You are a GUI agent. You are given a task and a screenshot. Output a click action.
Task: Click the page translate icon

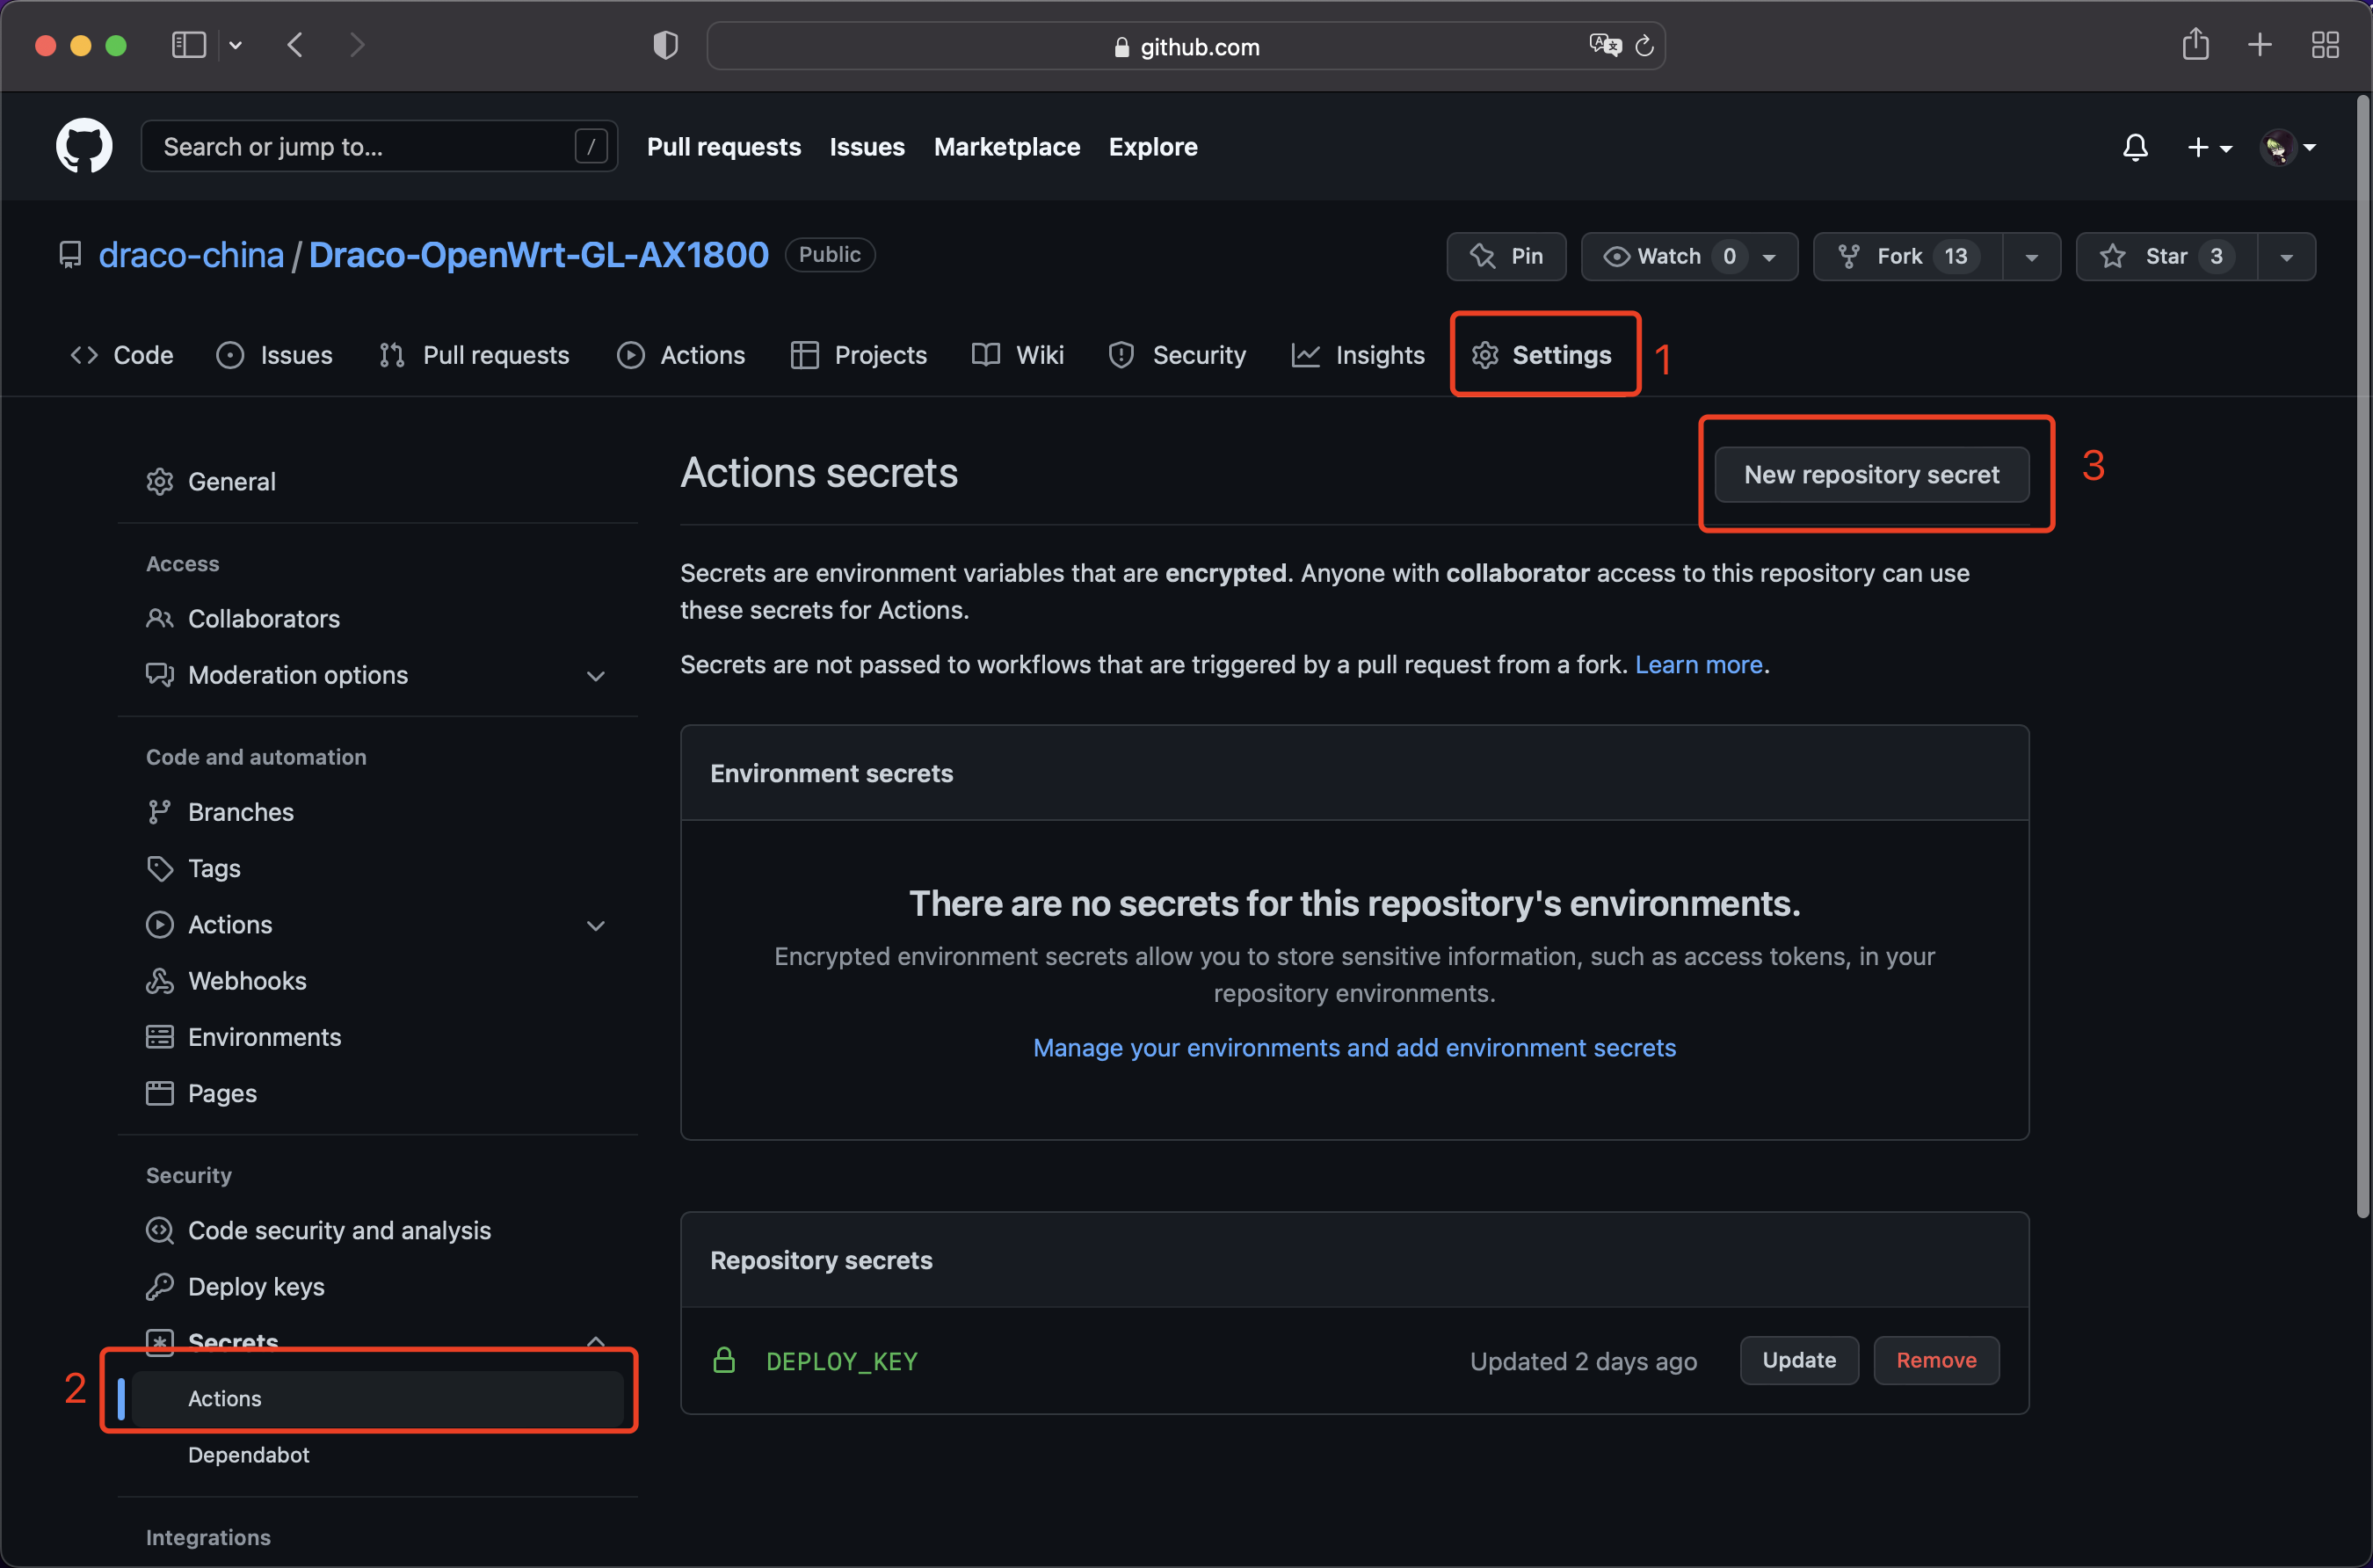click(x=1604, y=45)
